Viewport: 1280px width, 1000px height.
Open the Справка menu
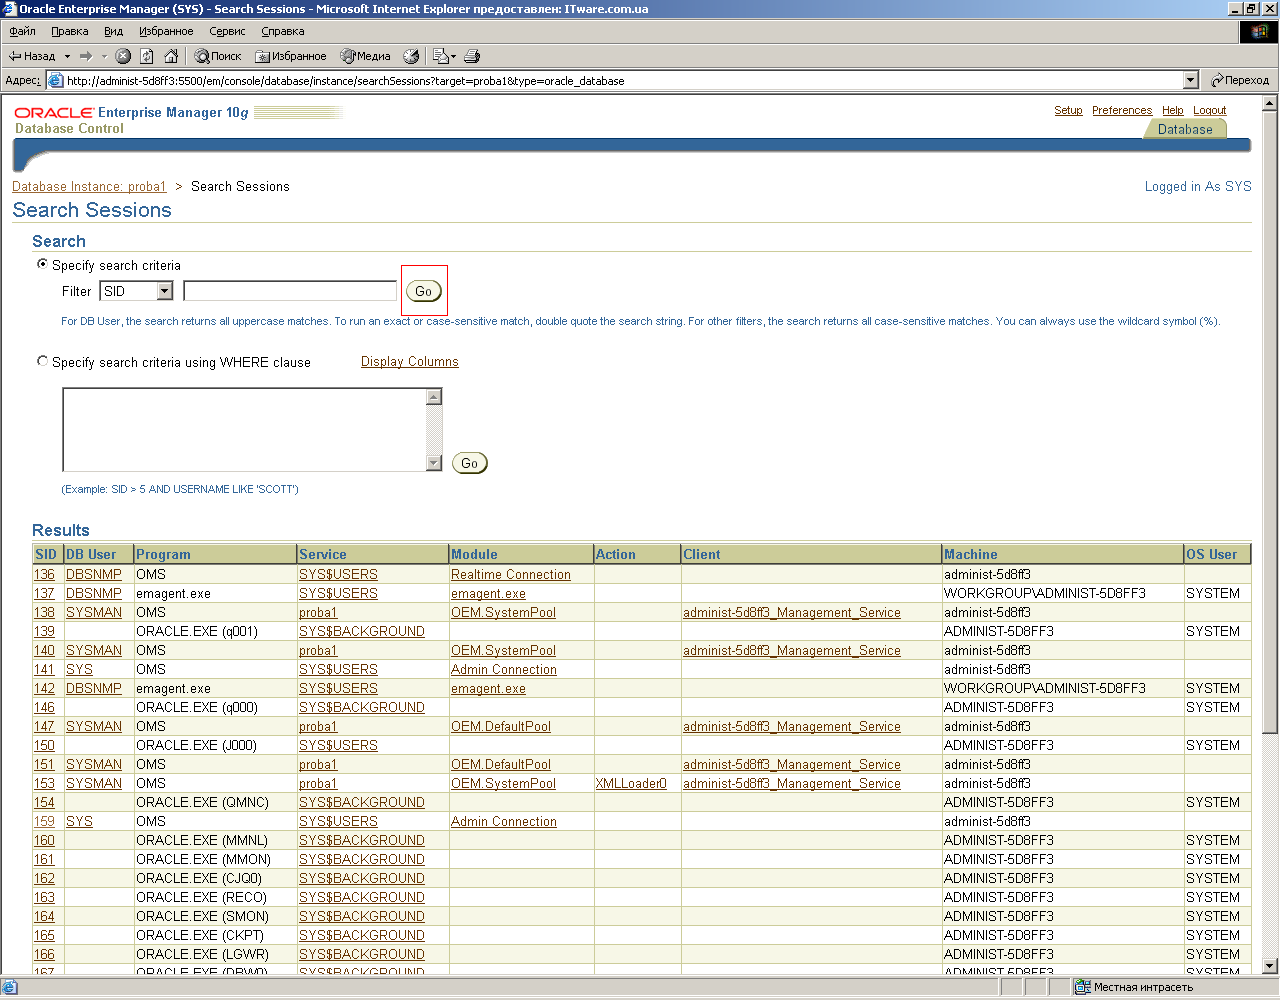(283, 31)
